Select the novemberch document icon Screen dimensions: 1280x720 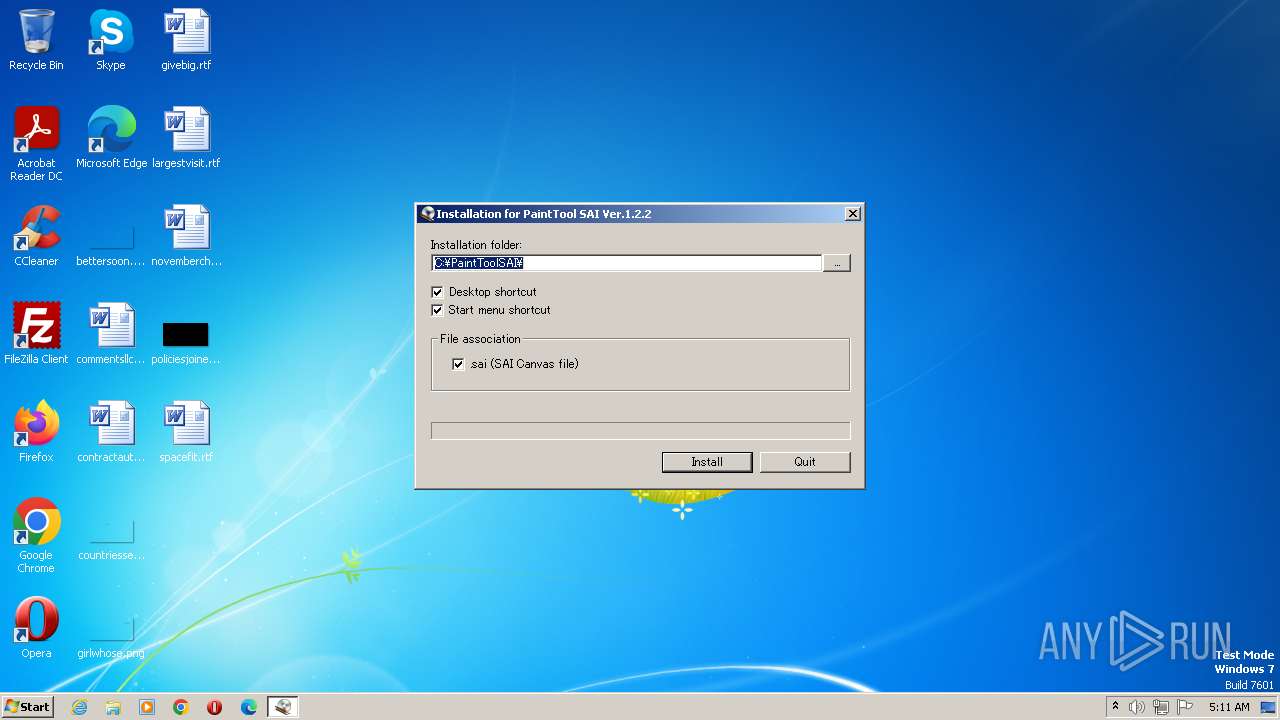click(186, 236)
